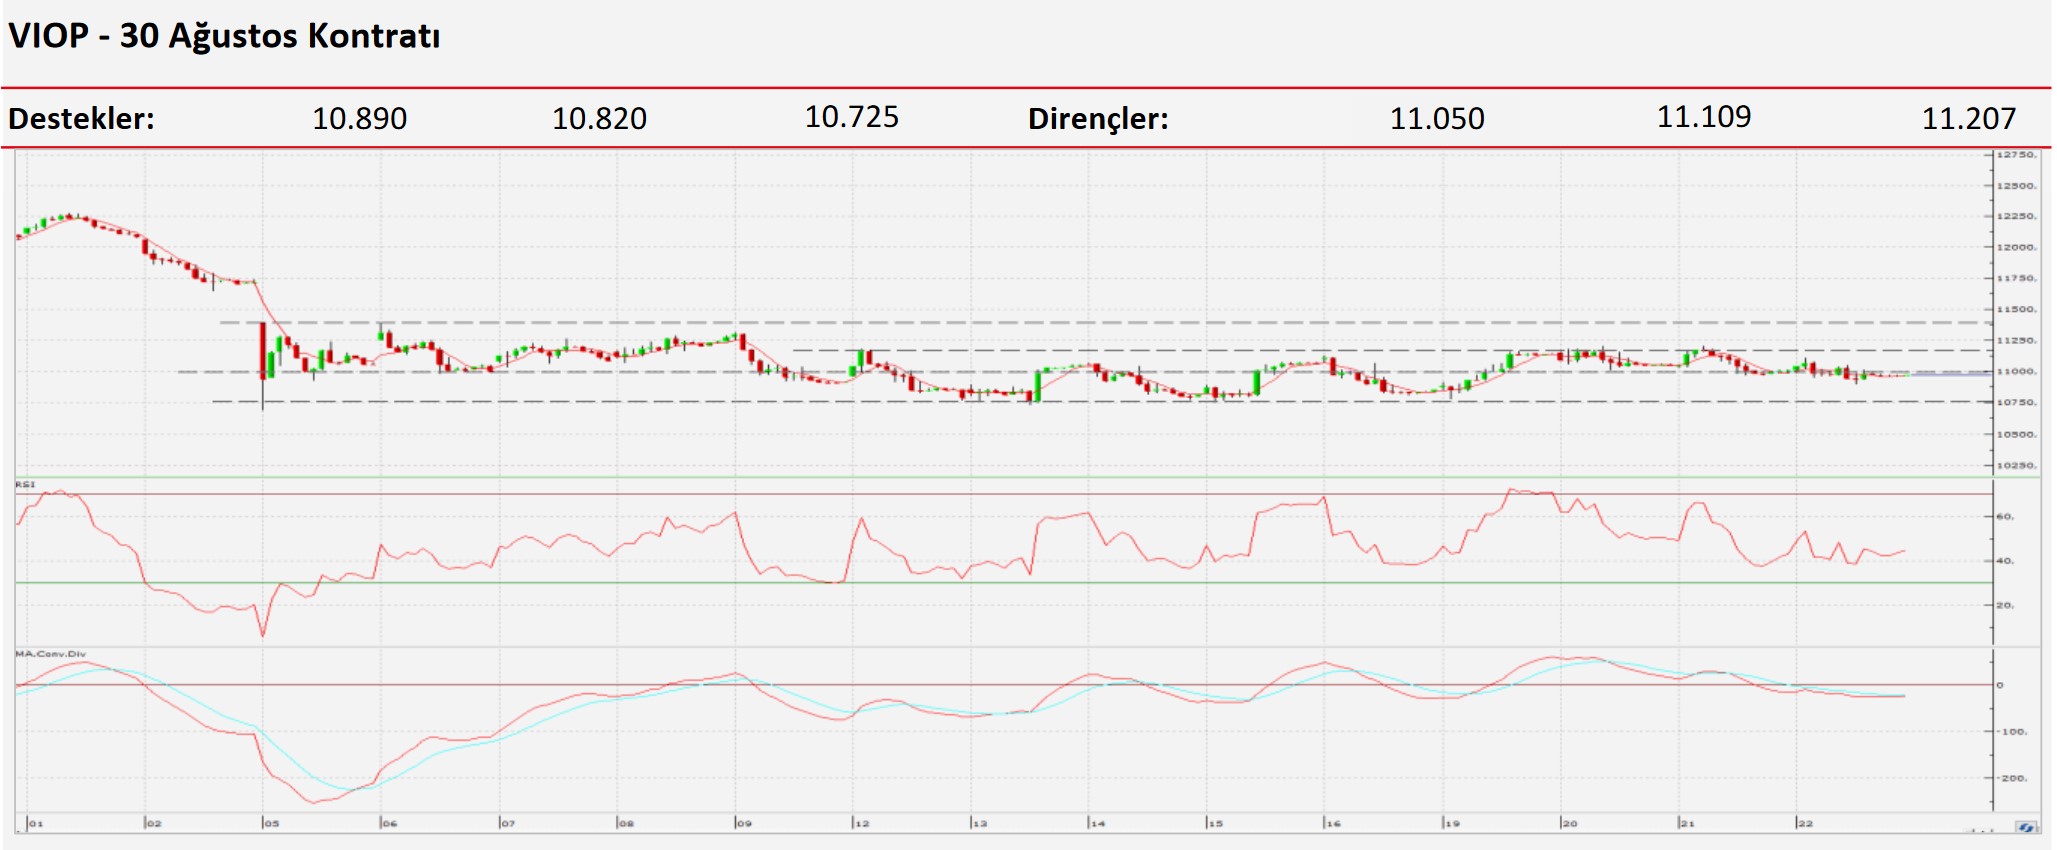The width and height of the screenshot is (2057, 850).
Task: Click date marker 12 on time axis
Action: coord(862,824)
